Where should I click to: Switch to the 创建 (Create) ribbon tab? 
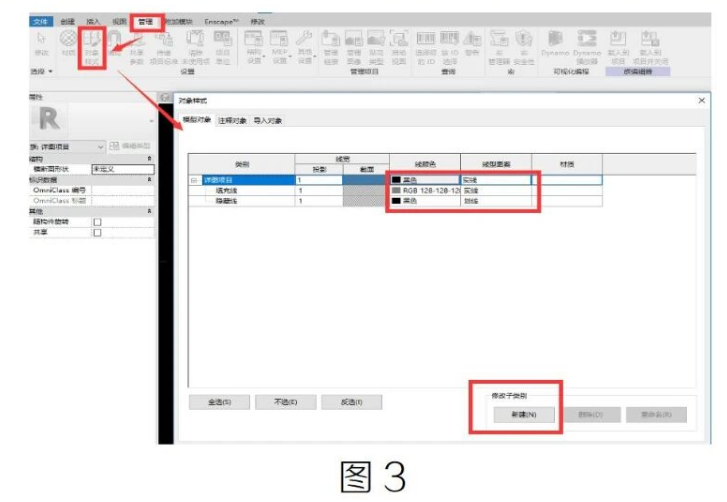pyautogui.click(x=67, y=21)
